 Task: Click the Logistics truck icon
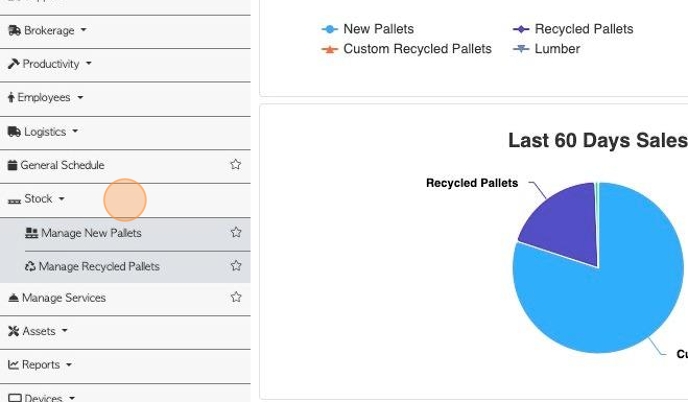14,132
